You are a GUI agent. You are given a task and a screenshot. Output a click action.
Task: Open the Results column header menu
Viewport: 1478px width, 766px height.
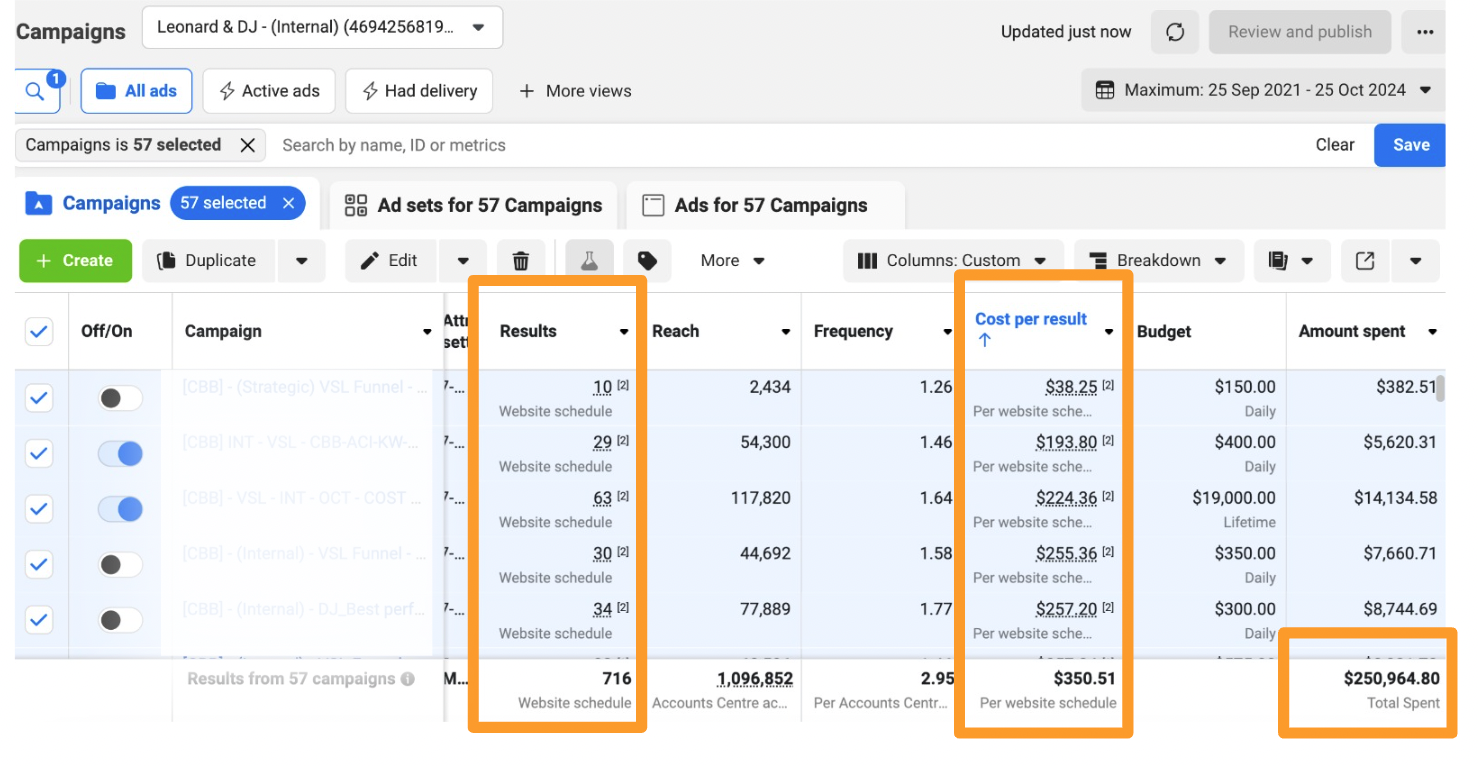624,332
